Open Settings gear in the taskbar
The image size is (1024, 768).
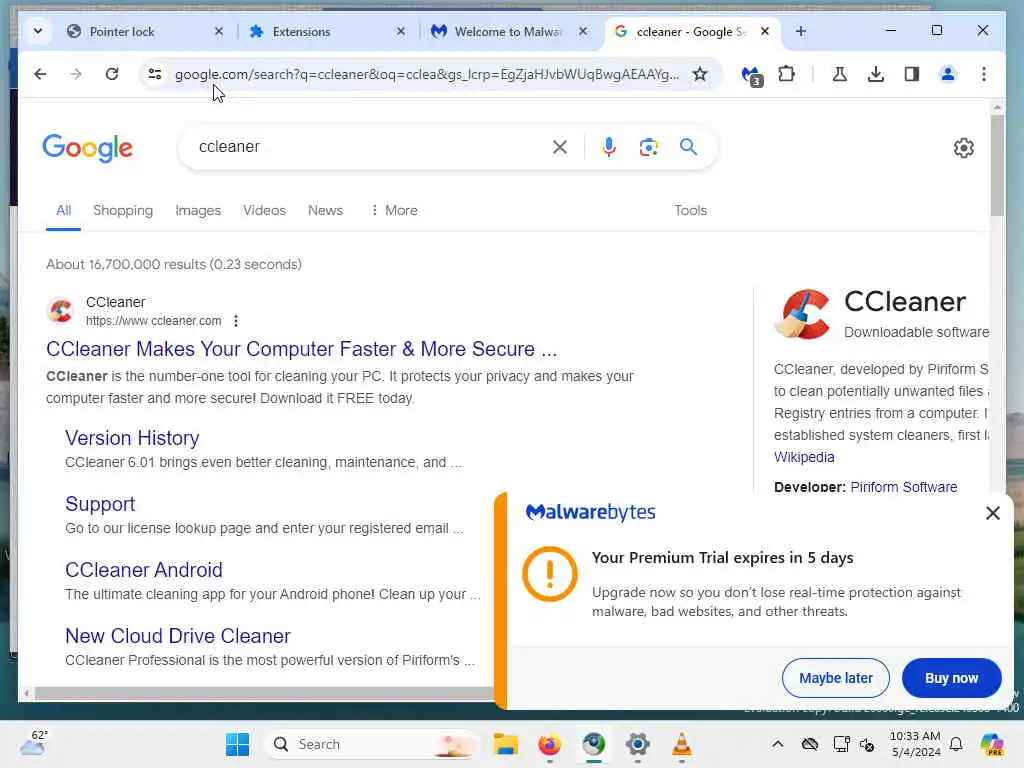[637, 744]
